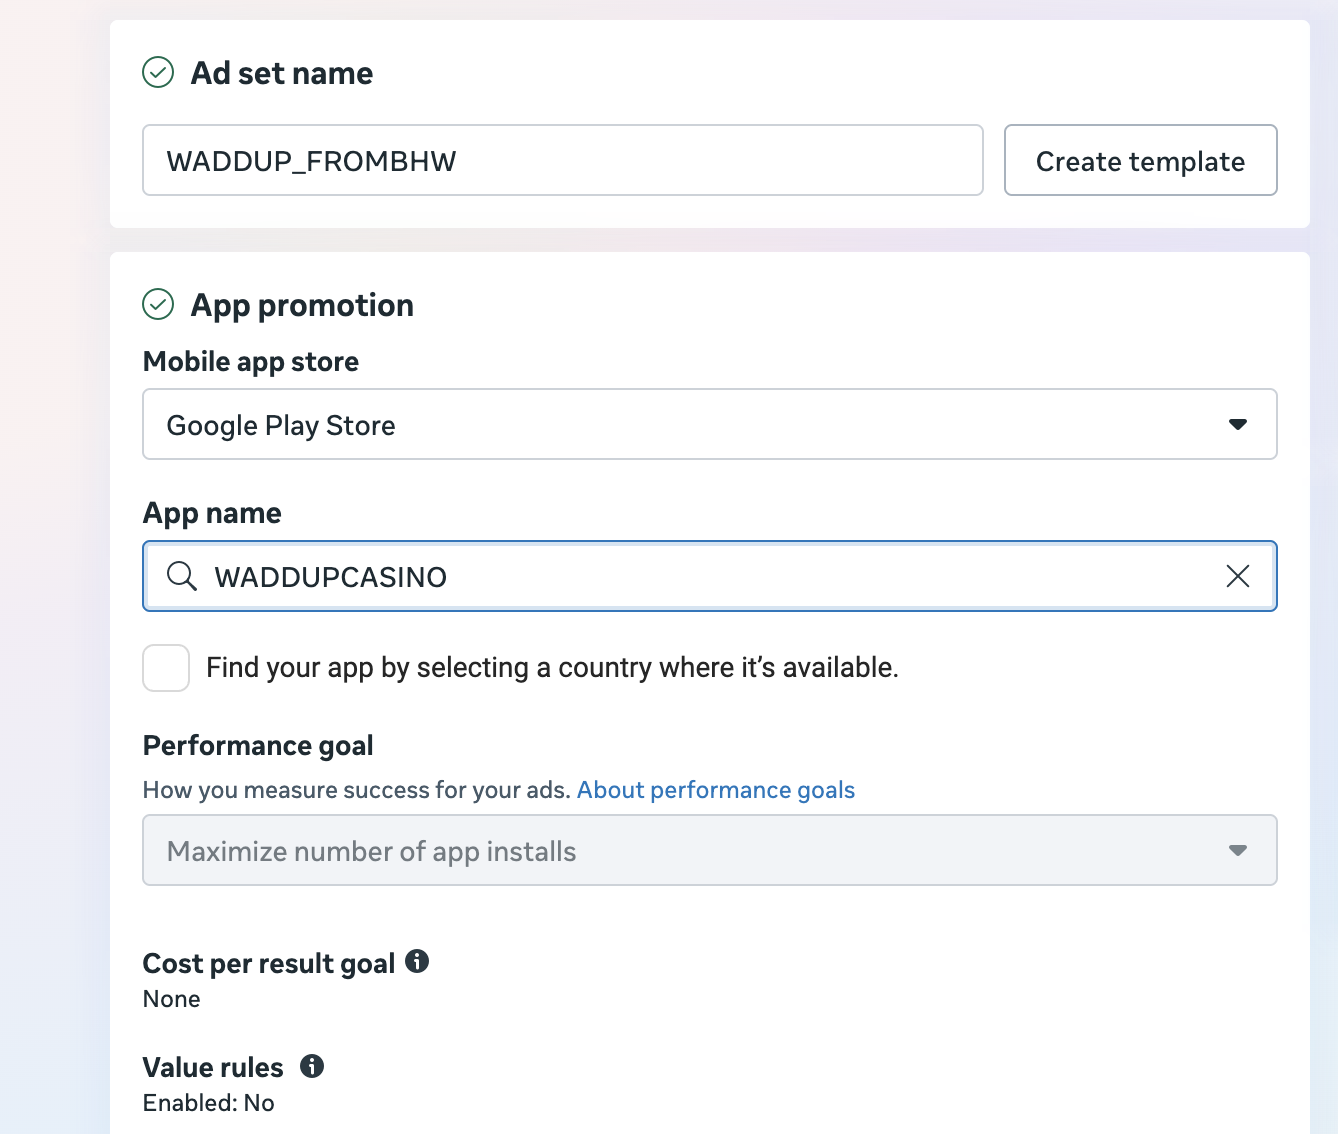The image size is (1338, 1134).
Task: Edit the Ad set name input field
Action: click(563, 160)
